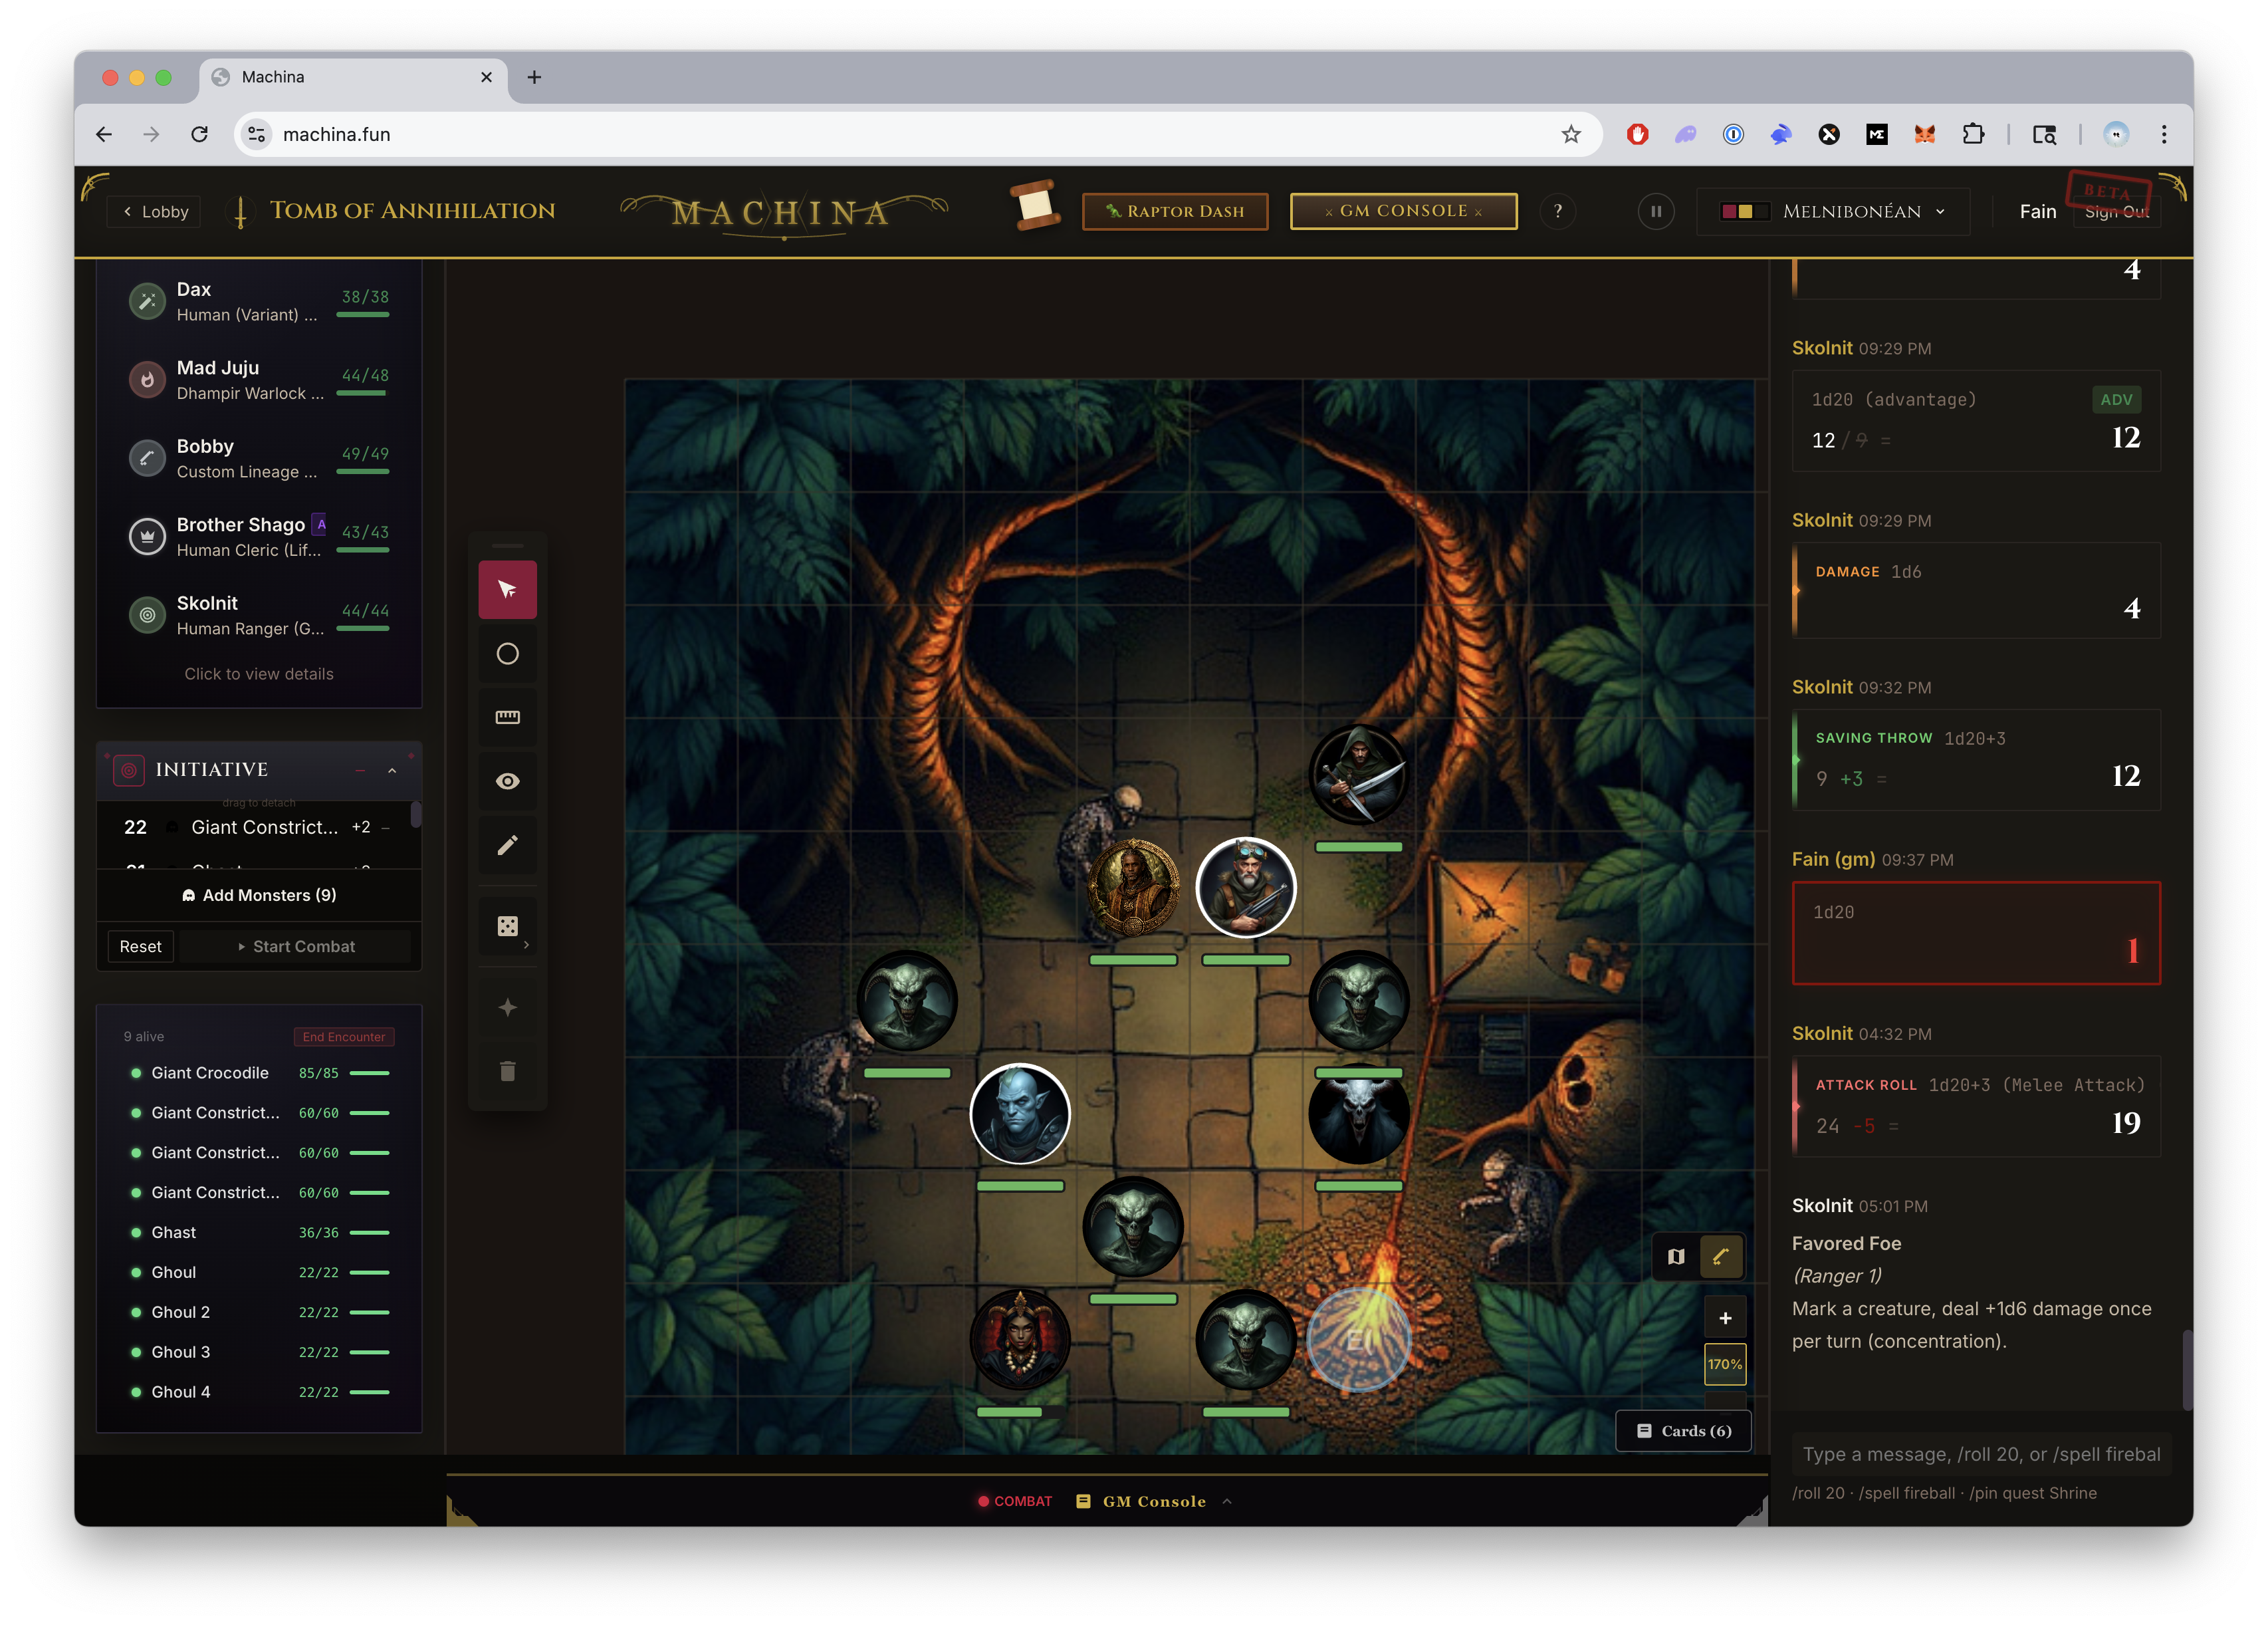Screen dimensions: 2268x1625
Task: Click Giant Crocodile's 85/85 health bar
Action: tap(370, 1073)
